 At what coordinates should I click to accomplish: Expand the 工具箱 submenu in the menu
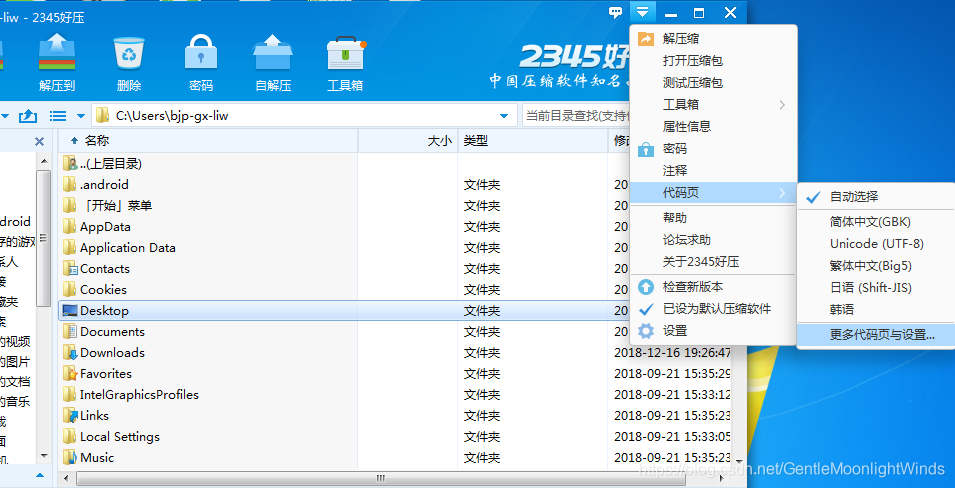(x=713, y=105)
